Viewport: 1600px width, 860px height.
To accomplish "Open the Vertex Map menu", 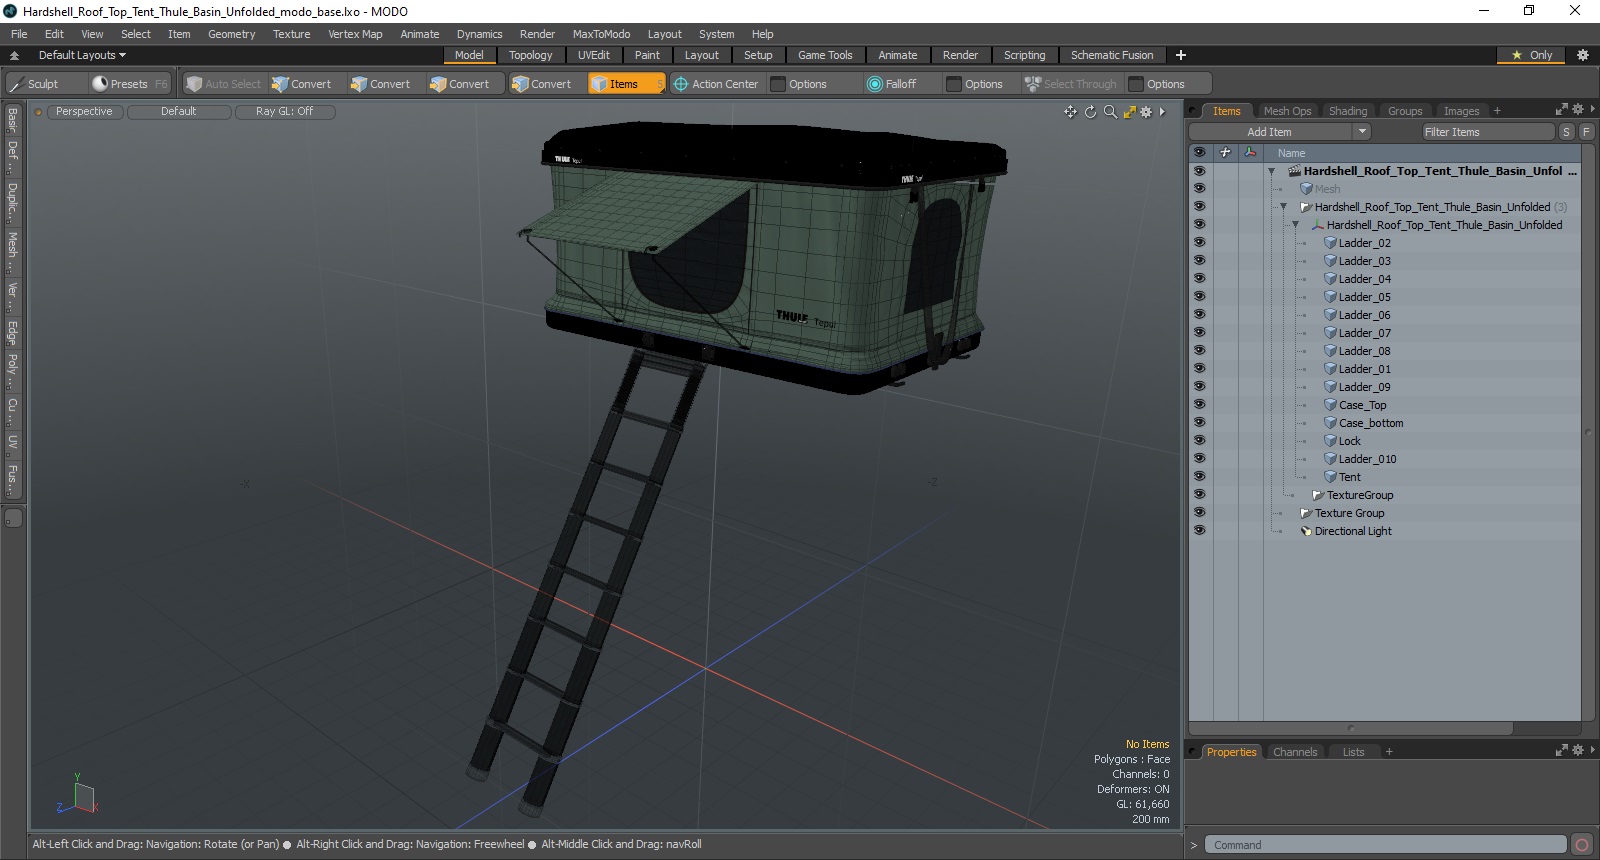I will [355, 34].
